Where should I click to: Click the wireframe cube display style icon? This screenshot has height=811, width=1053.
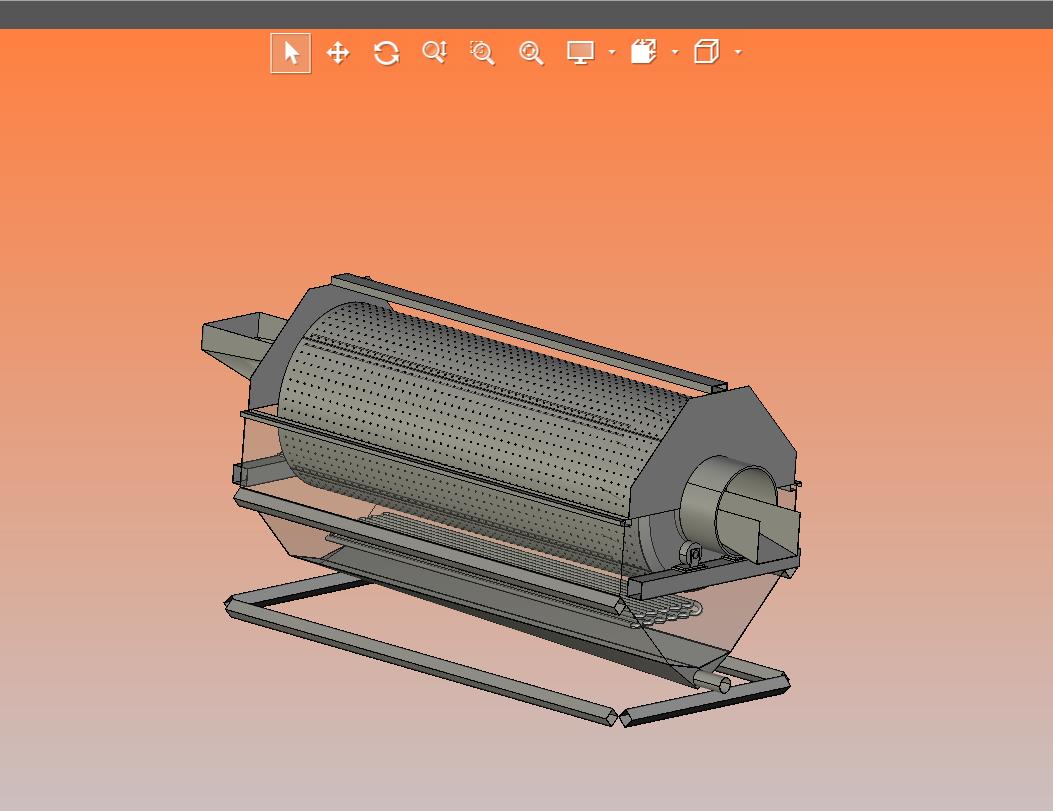click(x=706, y=53)
